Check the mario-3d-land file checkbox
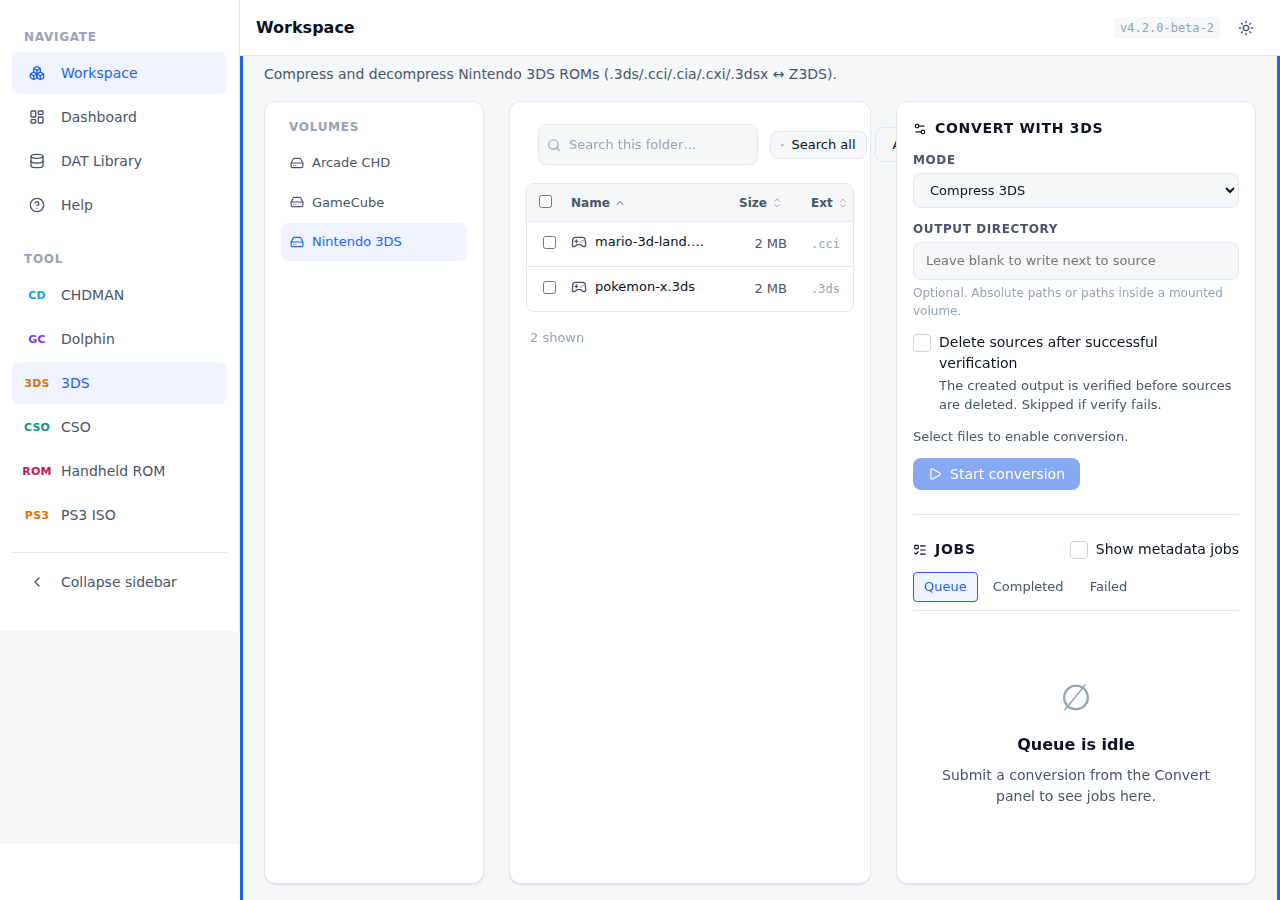Image resolution: width=1280 pixels, height=900 pixels. [x=549, y=243]
